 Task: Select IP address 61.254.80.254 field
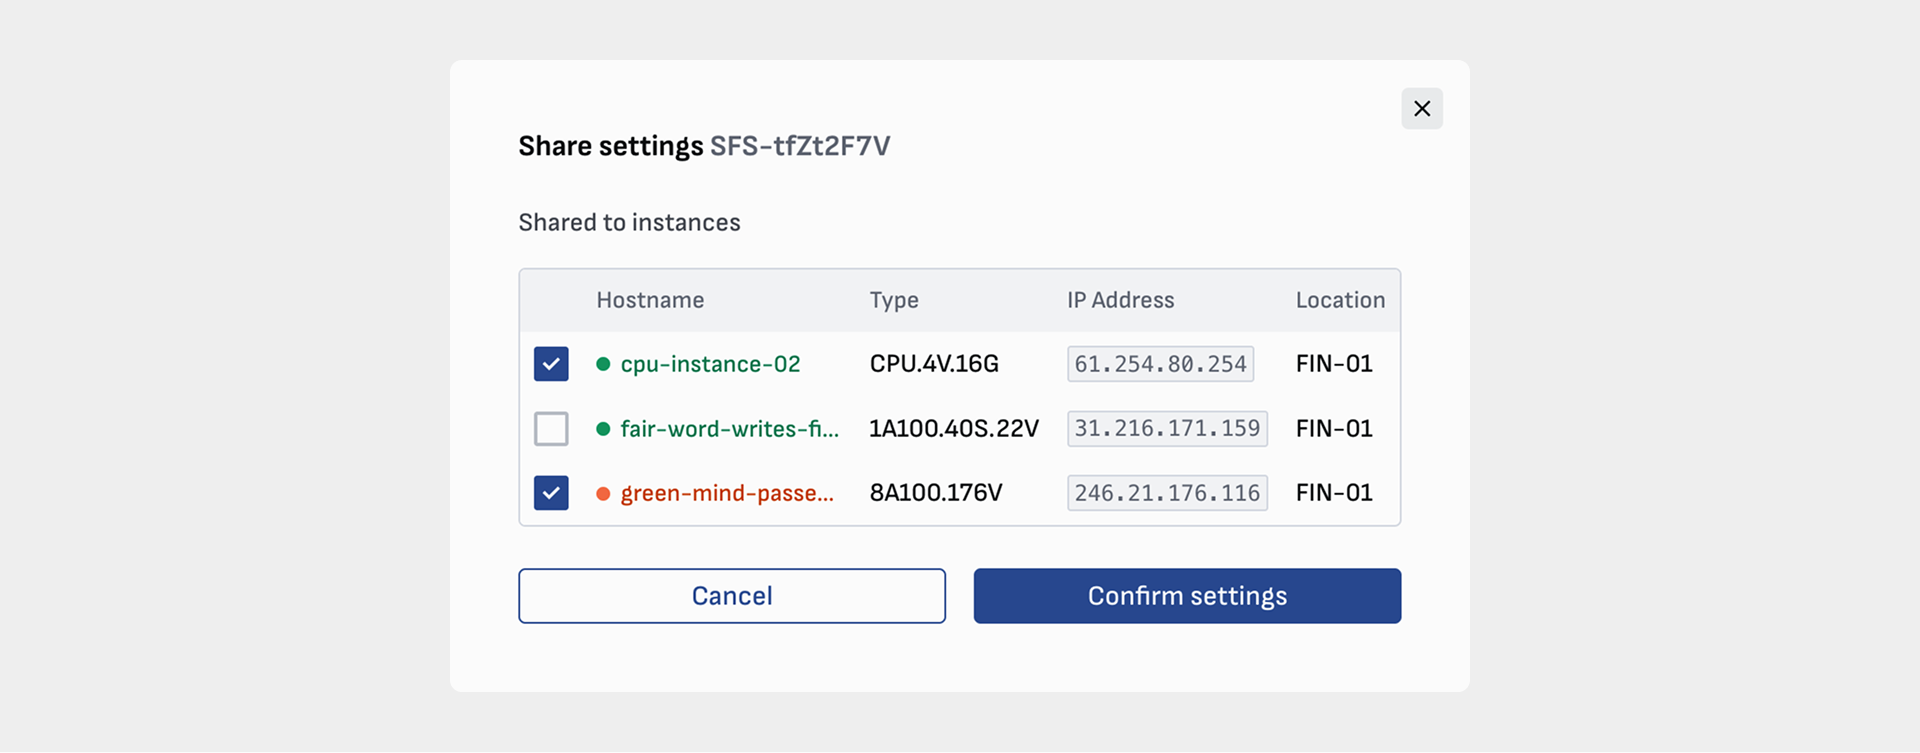pyautogui.click(x=1160, y=364)
